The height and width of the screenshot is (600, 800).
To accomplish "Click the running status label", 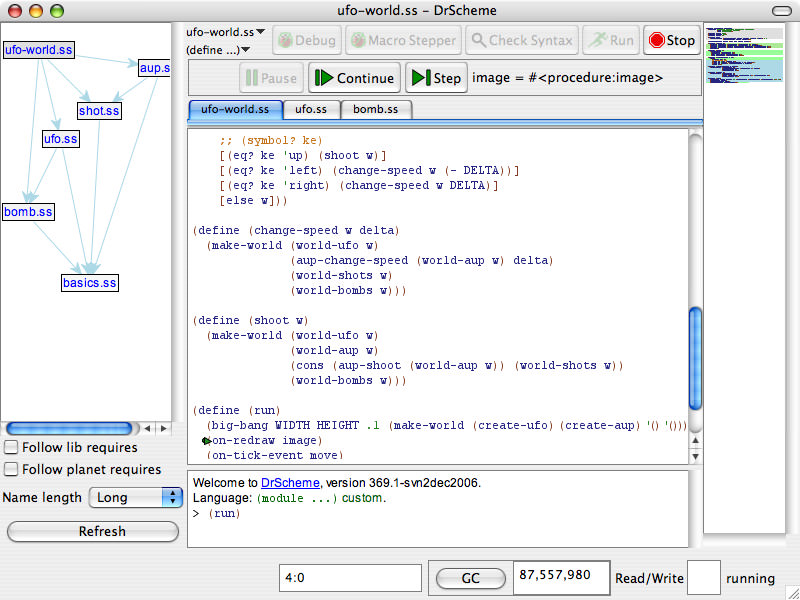I will tap(750, 579).
